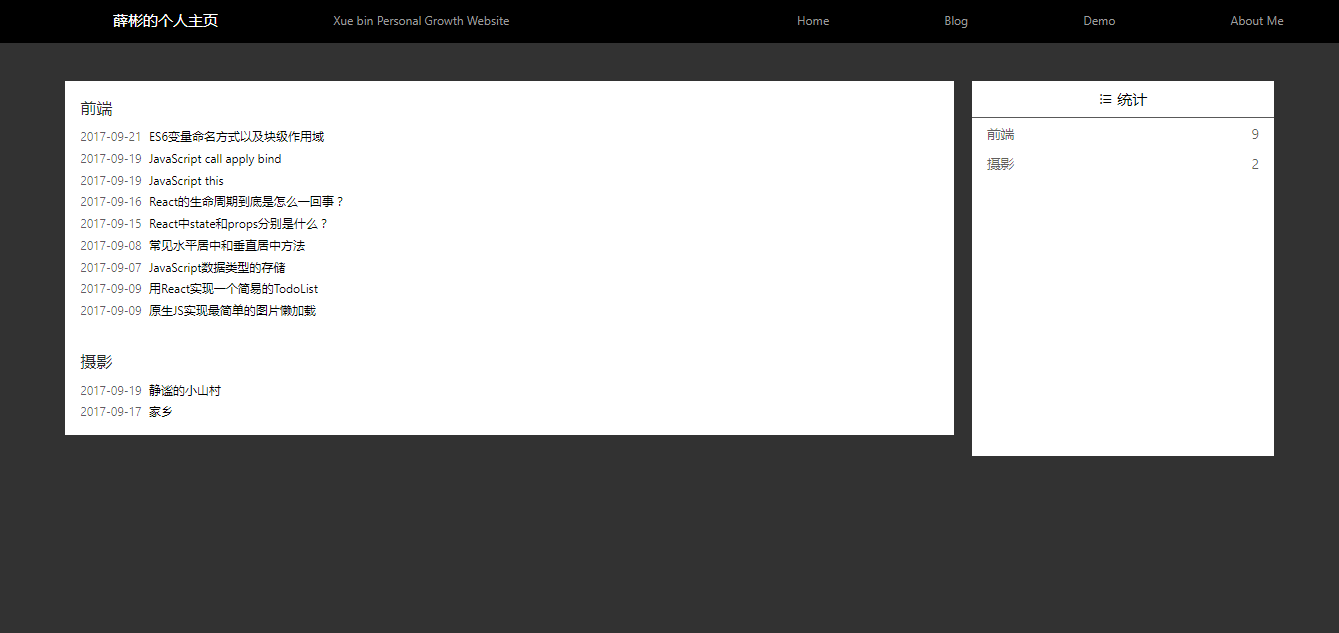Image resolution: width=1339 pixels, height=633 pixels.
Task: Open the ES6变量命名方式以及块级作用域 article
Action: (x=236, y=137)
